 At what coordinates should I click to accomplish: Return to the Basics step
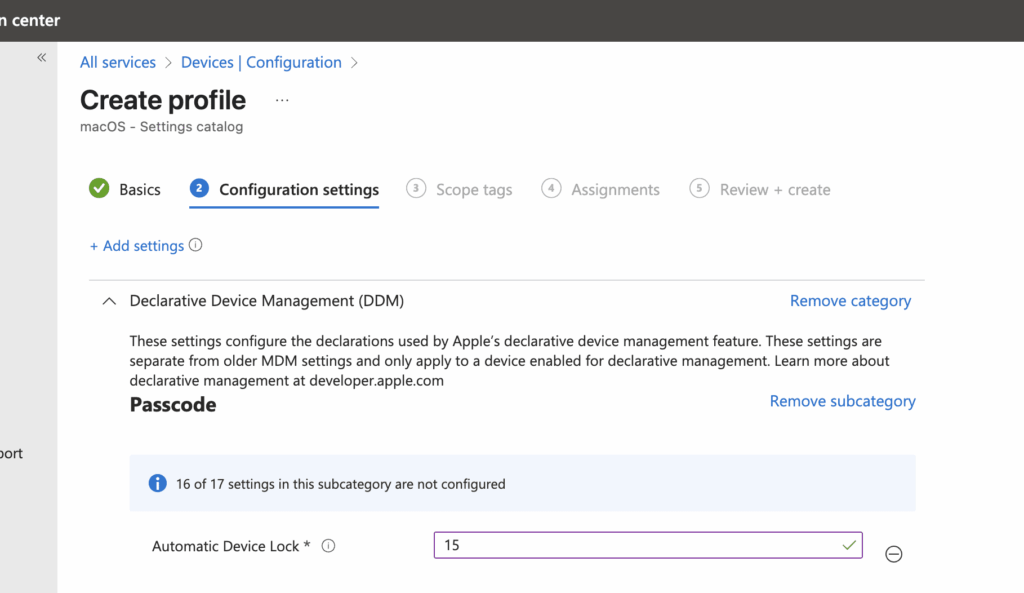click(x=125, y=189)
